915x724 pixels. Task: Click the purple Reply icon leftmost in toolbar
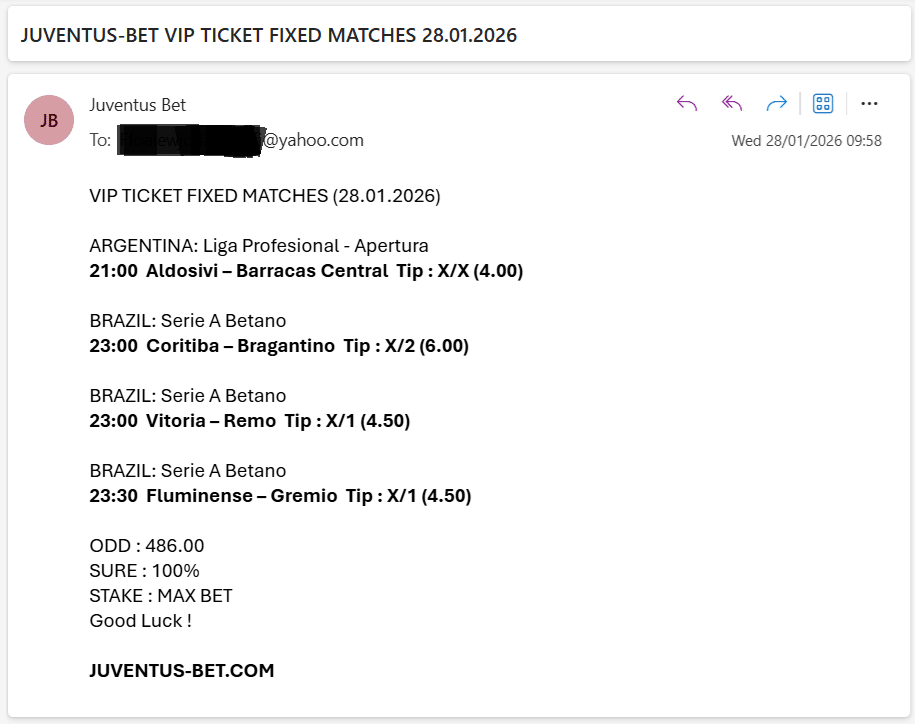coord(686,103)
